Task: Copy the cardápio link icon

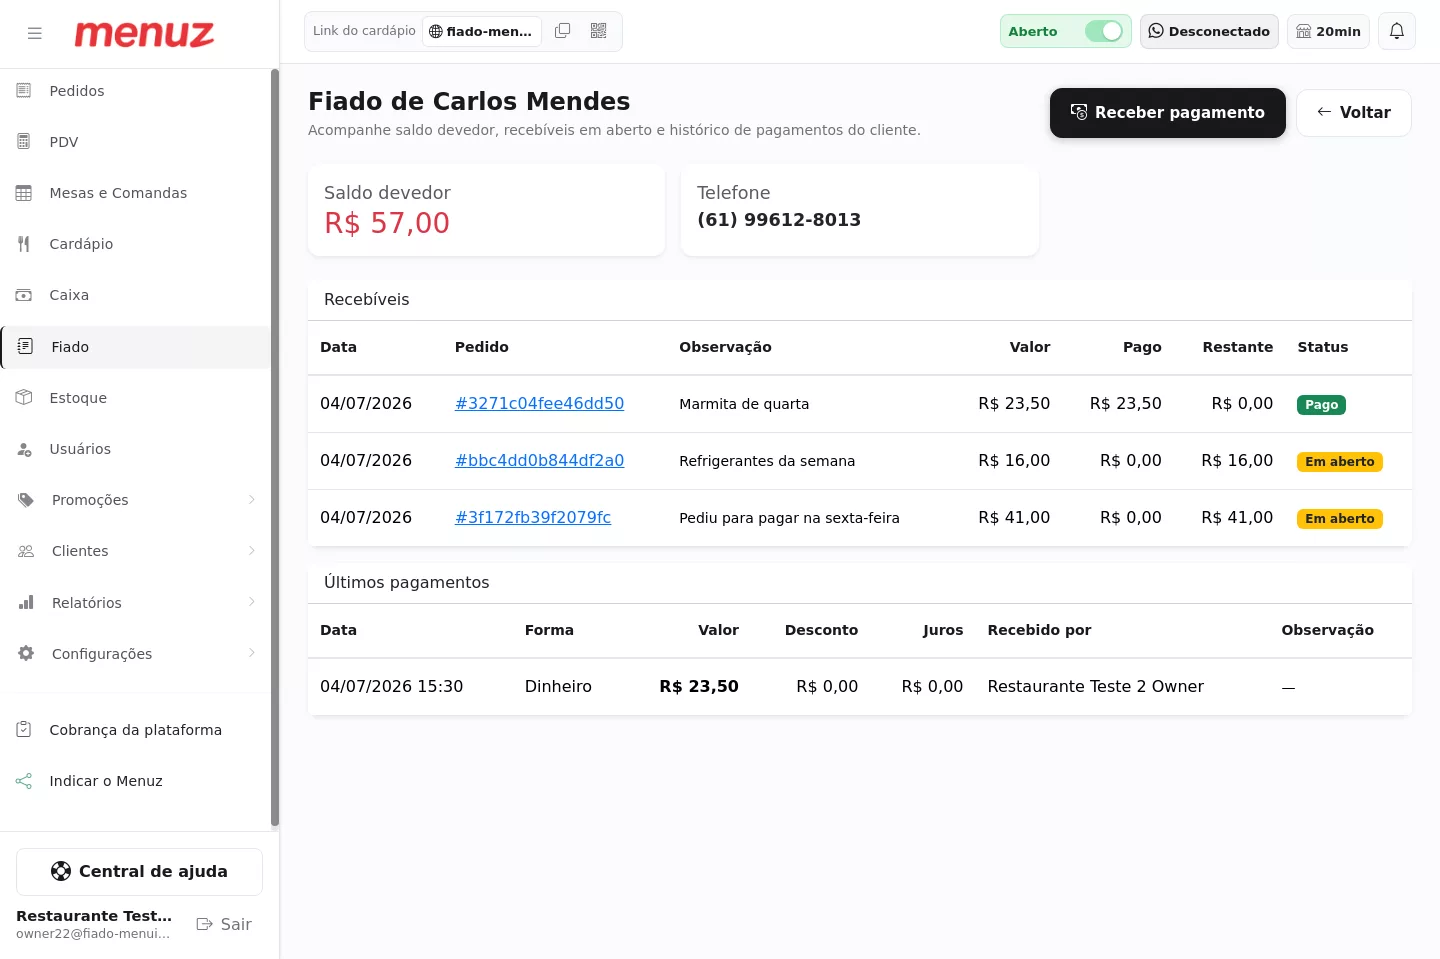Action: pyautogui.click(x=563, y=31)
